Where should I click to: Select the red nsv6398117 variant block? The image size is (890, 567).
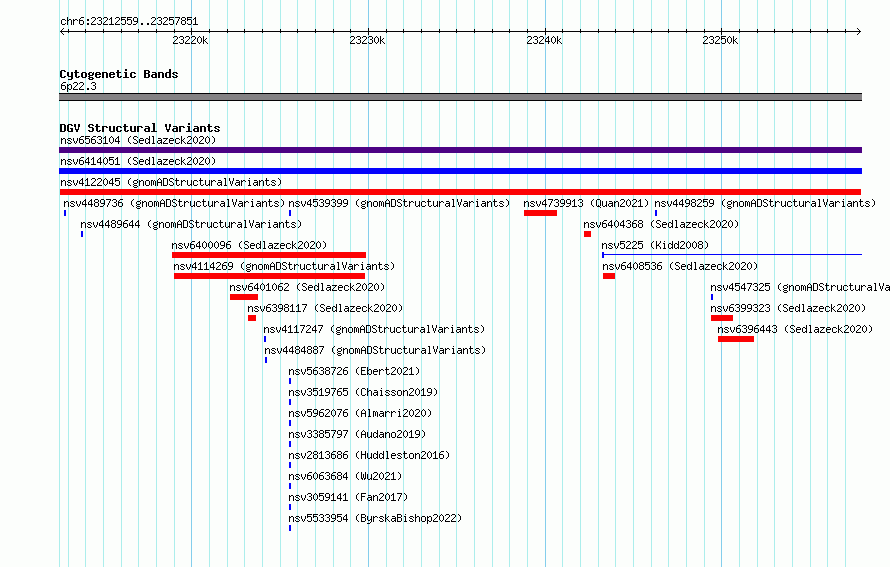tap(252, 318)
